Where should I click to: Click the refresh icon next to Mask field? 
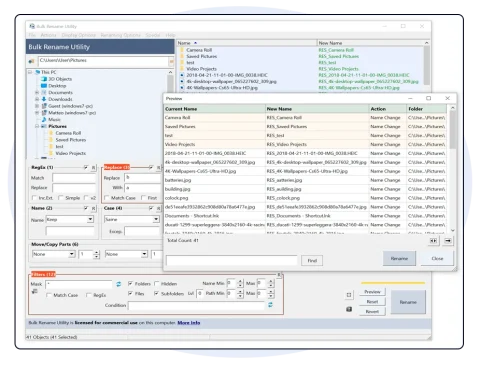(119, 284)
